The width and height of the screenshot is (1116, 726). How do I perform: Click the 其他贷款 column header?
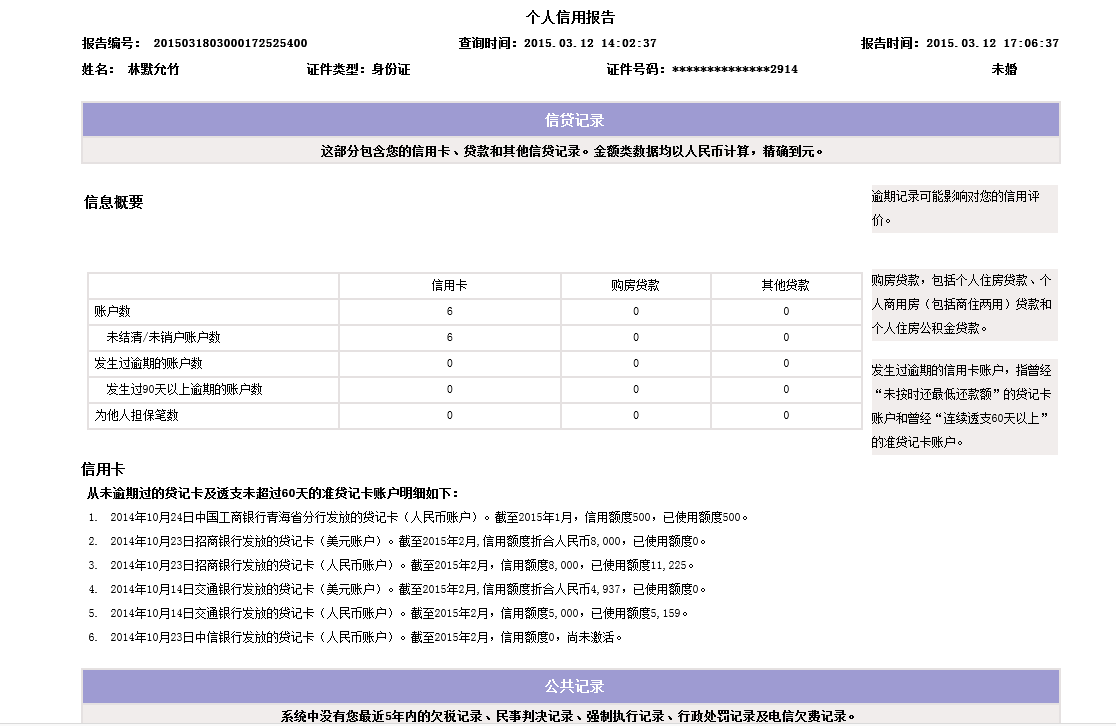click(785, 285)
